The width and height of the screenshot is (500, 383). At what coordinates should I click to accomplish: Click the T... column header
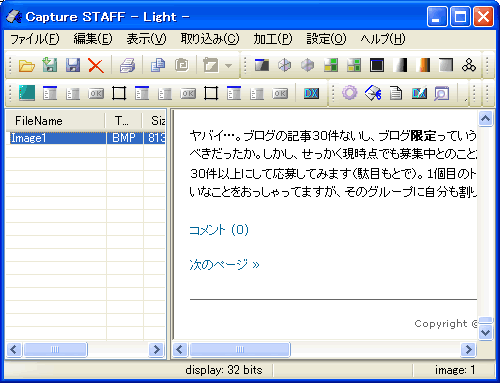tap(124, 121)
